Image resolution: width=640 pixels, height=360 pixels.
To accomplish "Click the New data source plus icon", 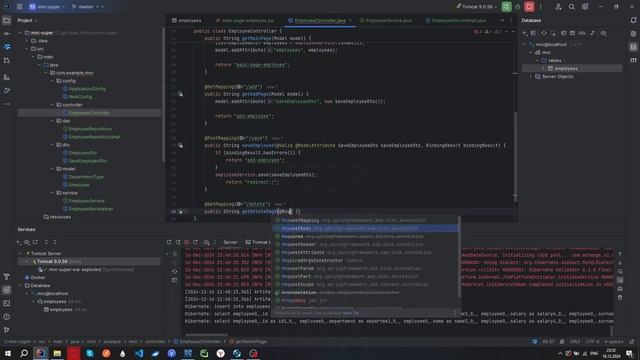I will point(524,33).
